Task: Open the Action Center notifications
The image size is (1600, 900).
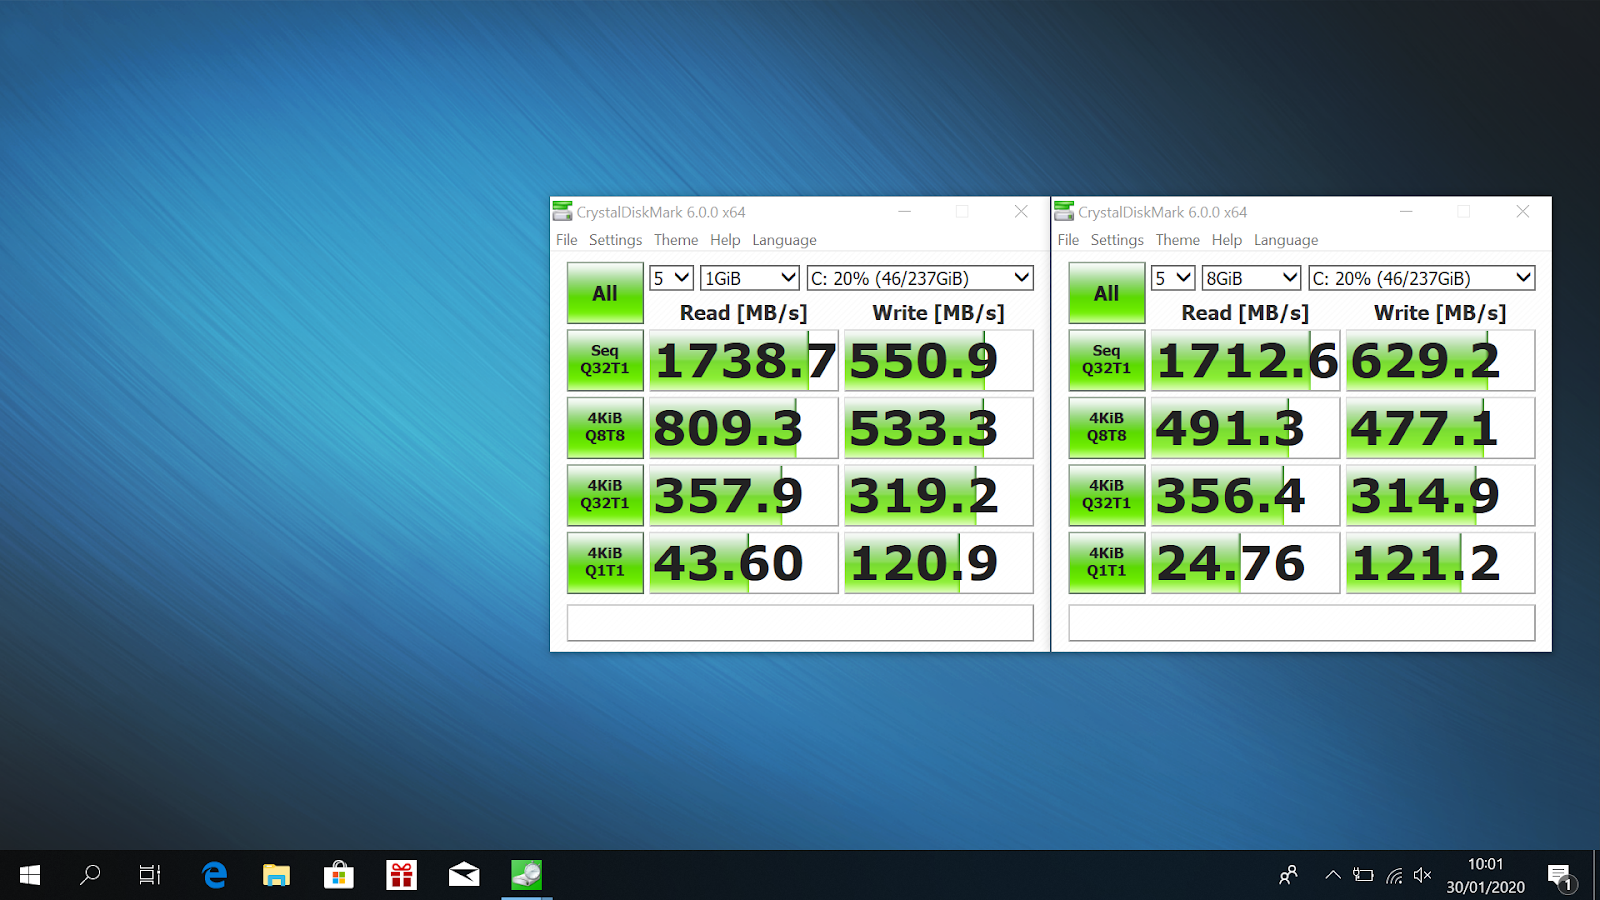Action: coord(1560,877)
